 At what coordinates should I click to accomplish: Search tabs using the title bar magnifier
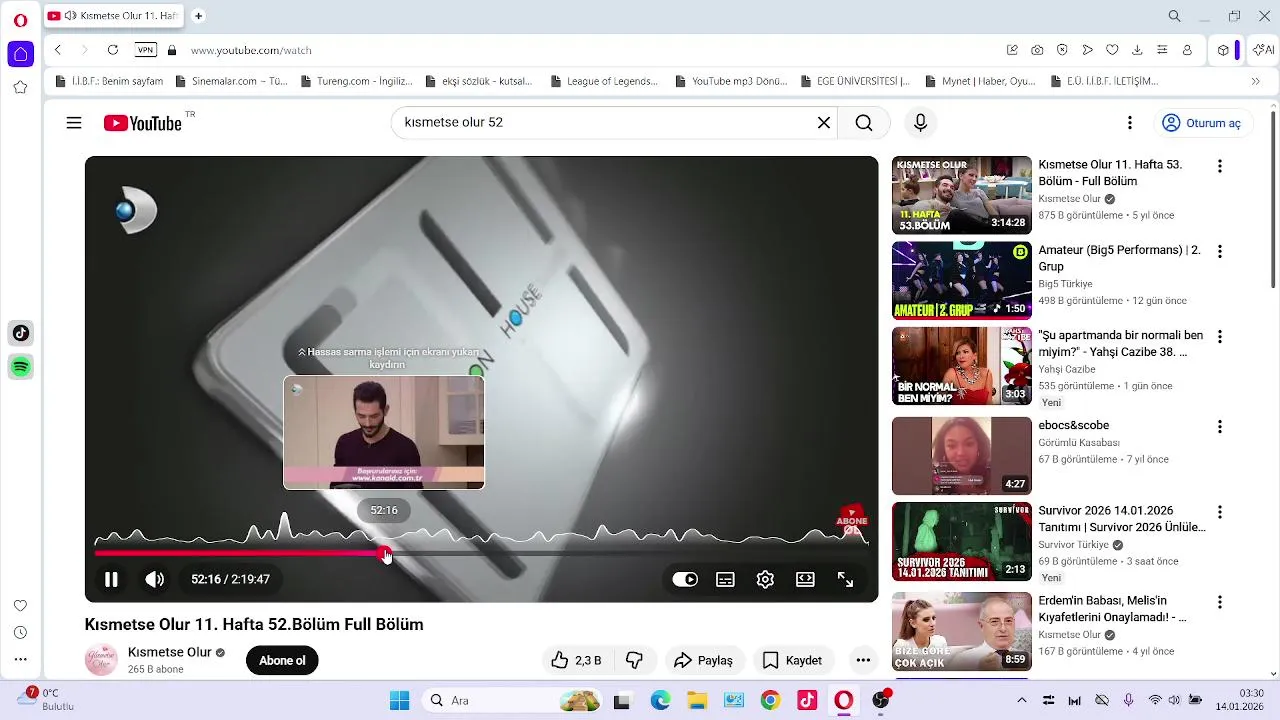(x=1174, y=16)
